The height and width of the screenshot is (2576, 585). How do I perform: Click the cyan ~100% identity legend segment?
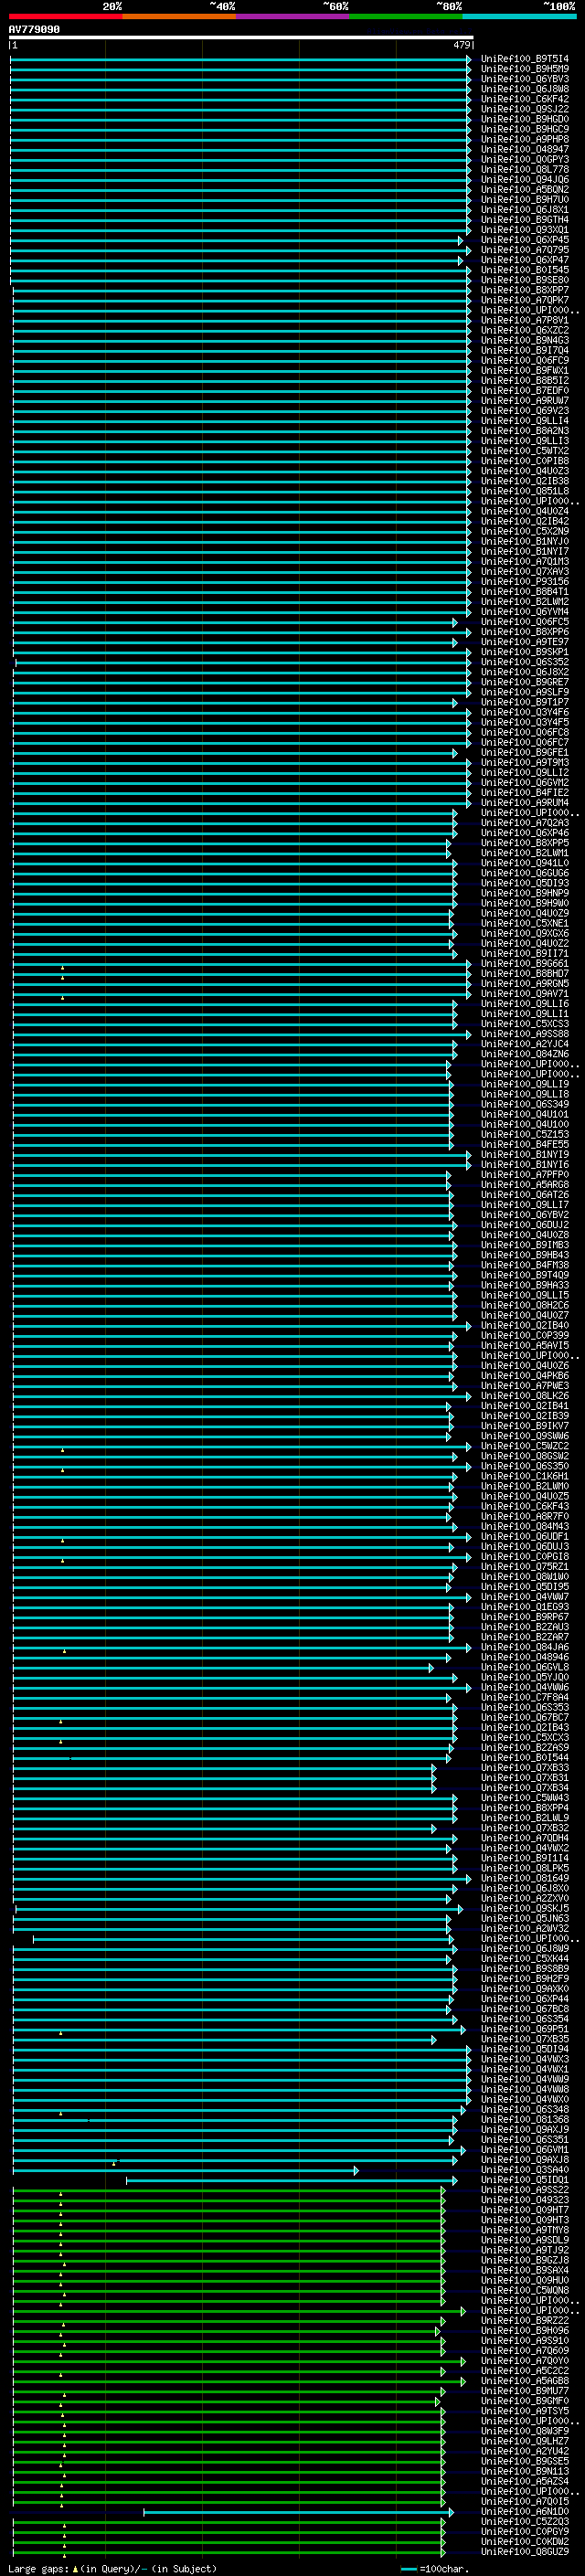[520, 17]
